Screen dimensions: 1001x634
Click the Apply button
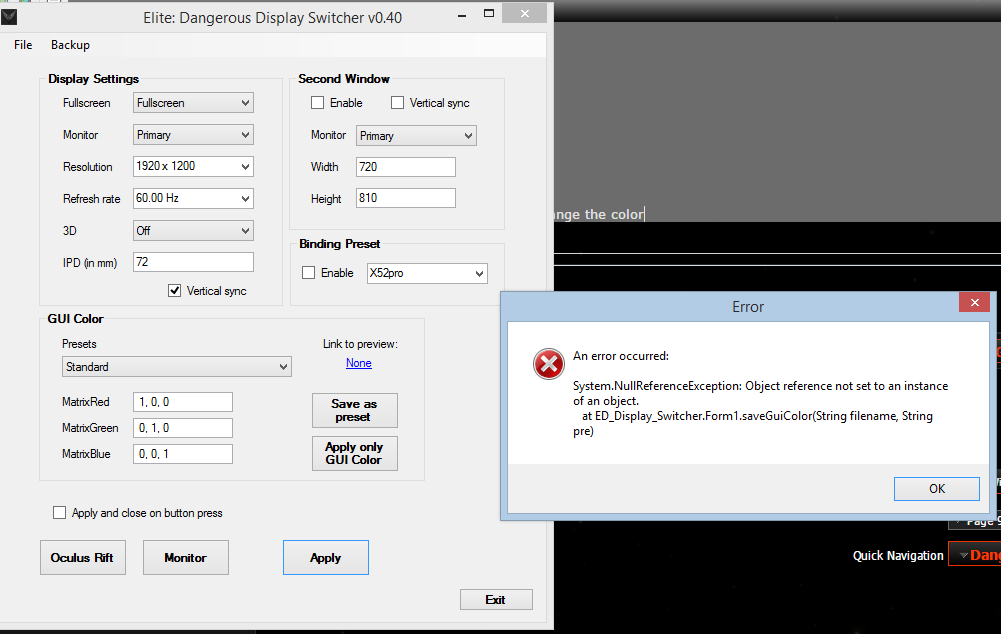click(326, 557)
